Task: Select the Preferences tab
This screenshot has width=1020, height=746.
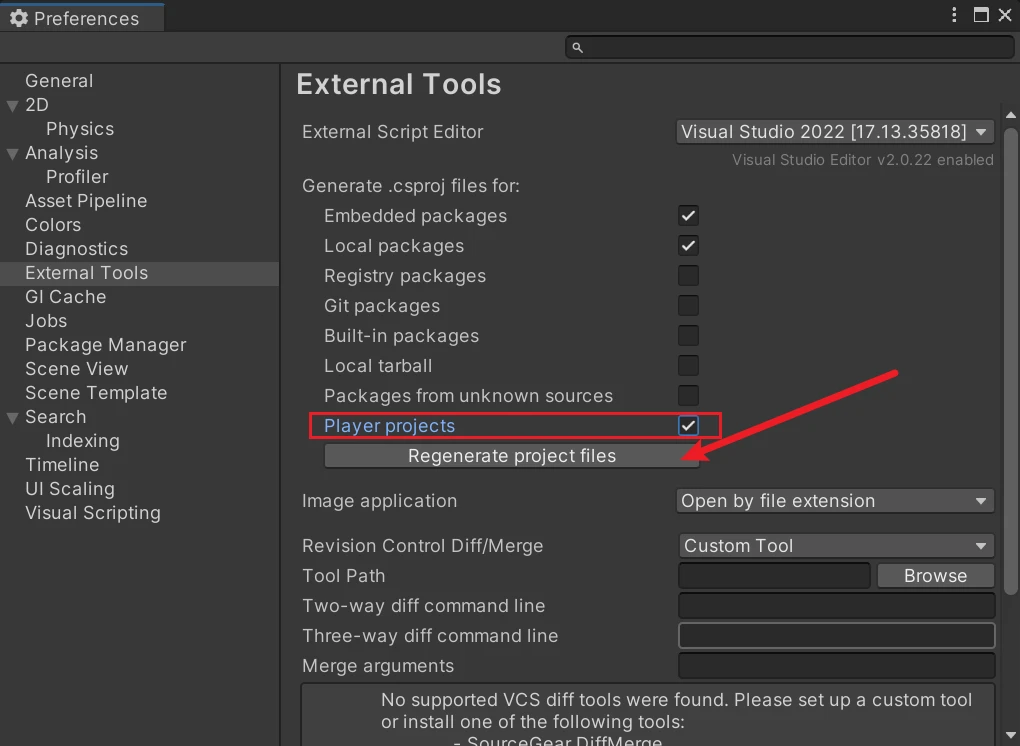Action: click(x=83, y=18)
